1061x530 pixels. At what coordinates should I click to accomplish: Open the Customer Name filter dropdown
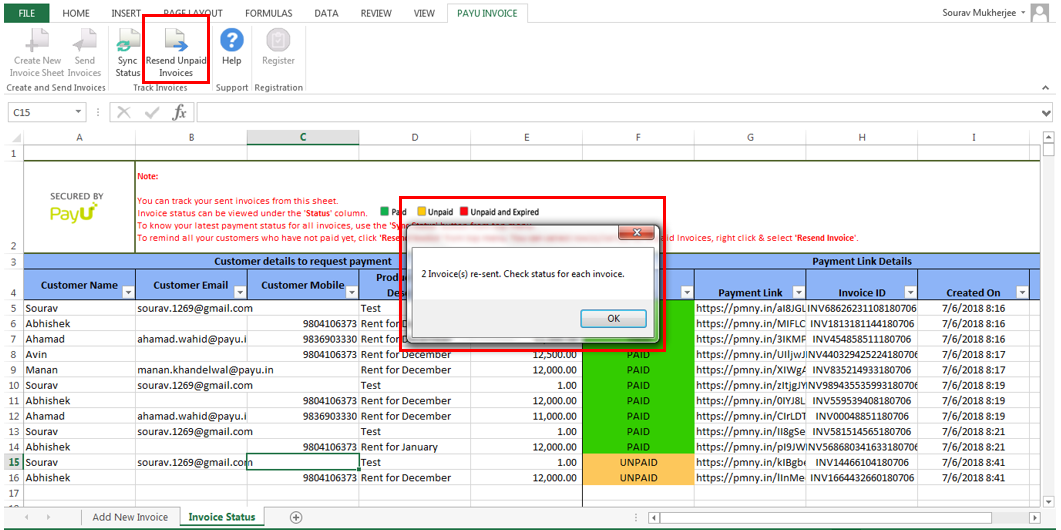point(128,292)
